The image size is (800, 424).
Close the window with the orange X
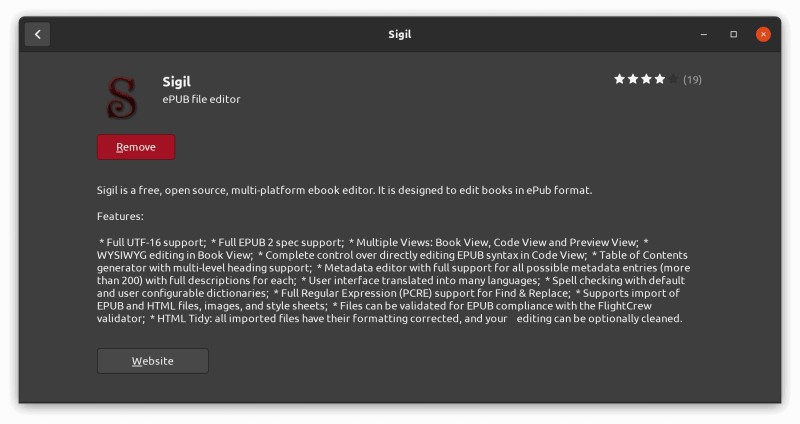tap(763, 34)
